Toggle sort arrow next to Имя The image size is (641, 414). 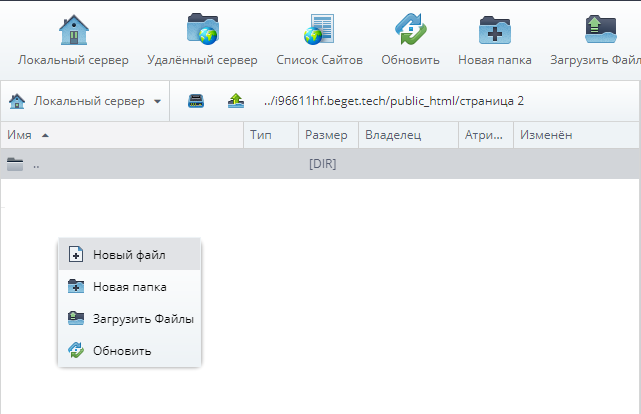45,135
